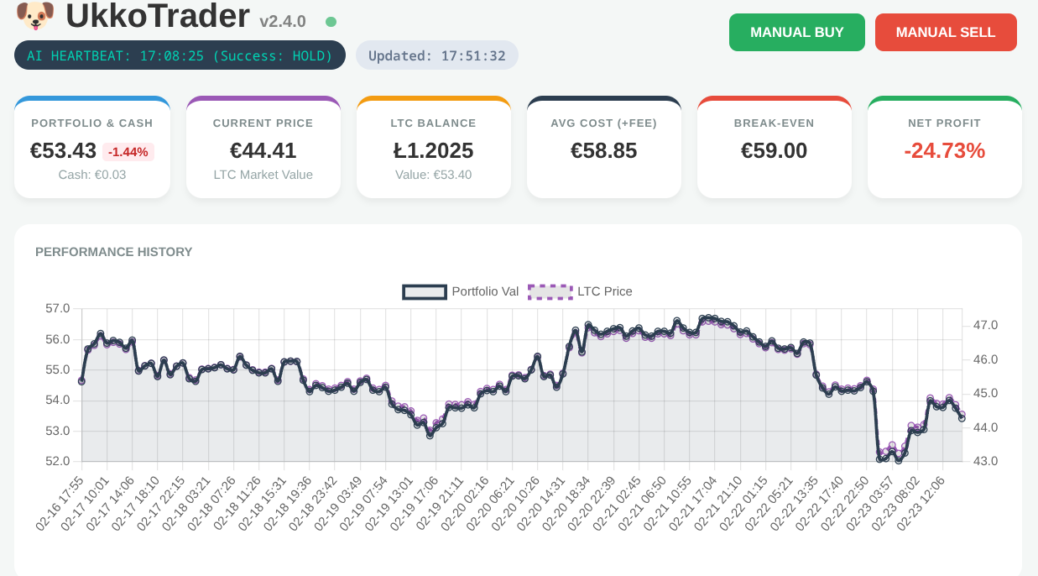Toggle the LTC Price series label
1038x576 pixels.
(605, 291)
